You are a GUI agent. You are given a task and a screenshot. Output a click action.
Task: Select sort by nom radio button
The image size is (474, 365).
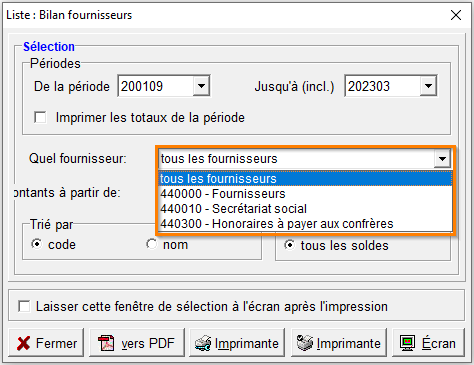pyautogui.click(x=151, y=244)
